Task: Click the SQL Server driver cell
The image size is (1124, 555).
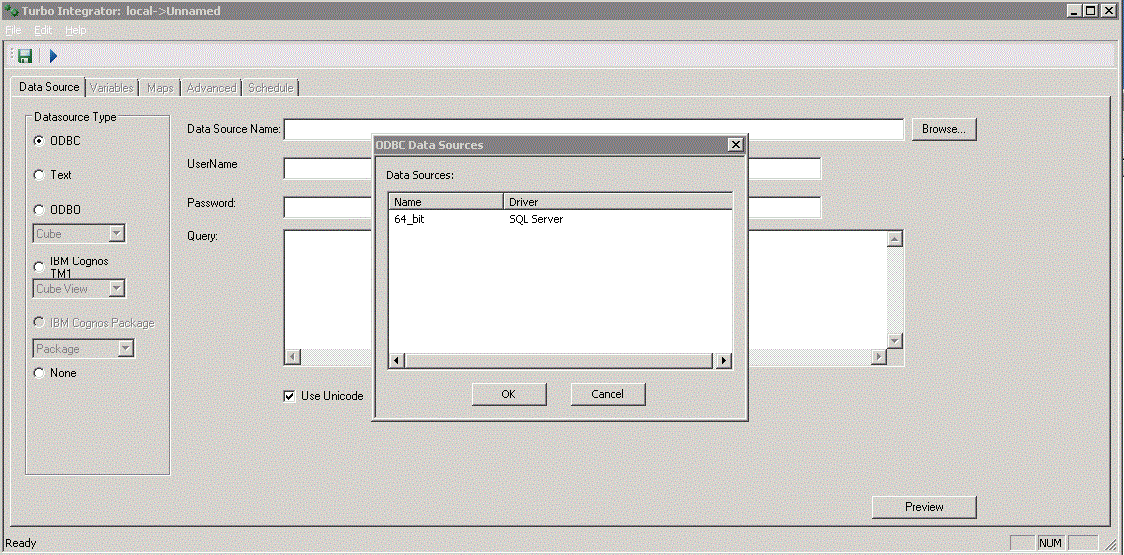Action: tap(535, 219)
